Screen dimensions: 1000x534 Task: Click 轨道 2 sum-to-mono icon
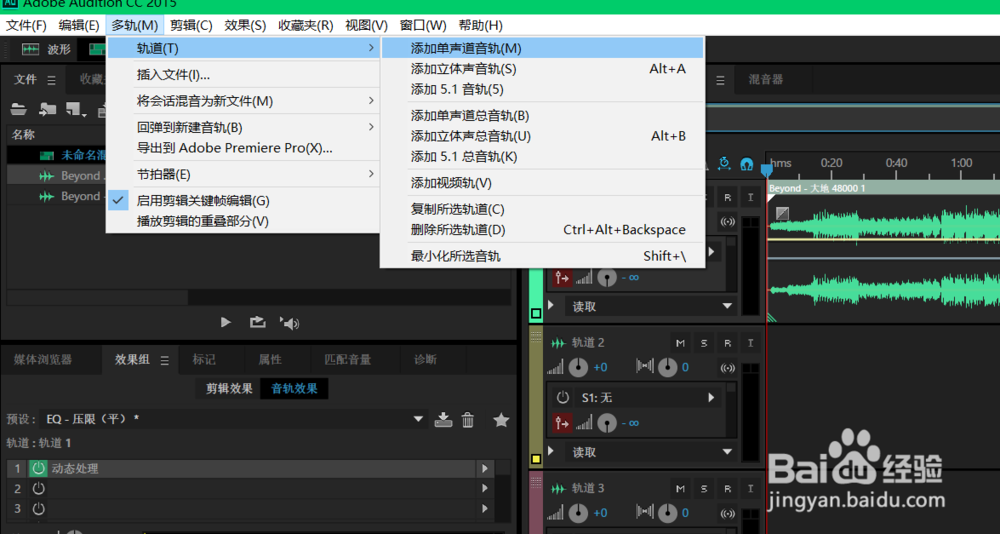pos(726,368)
